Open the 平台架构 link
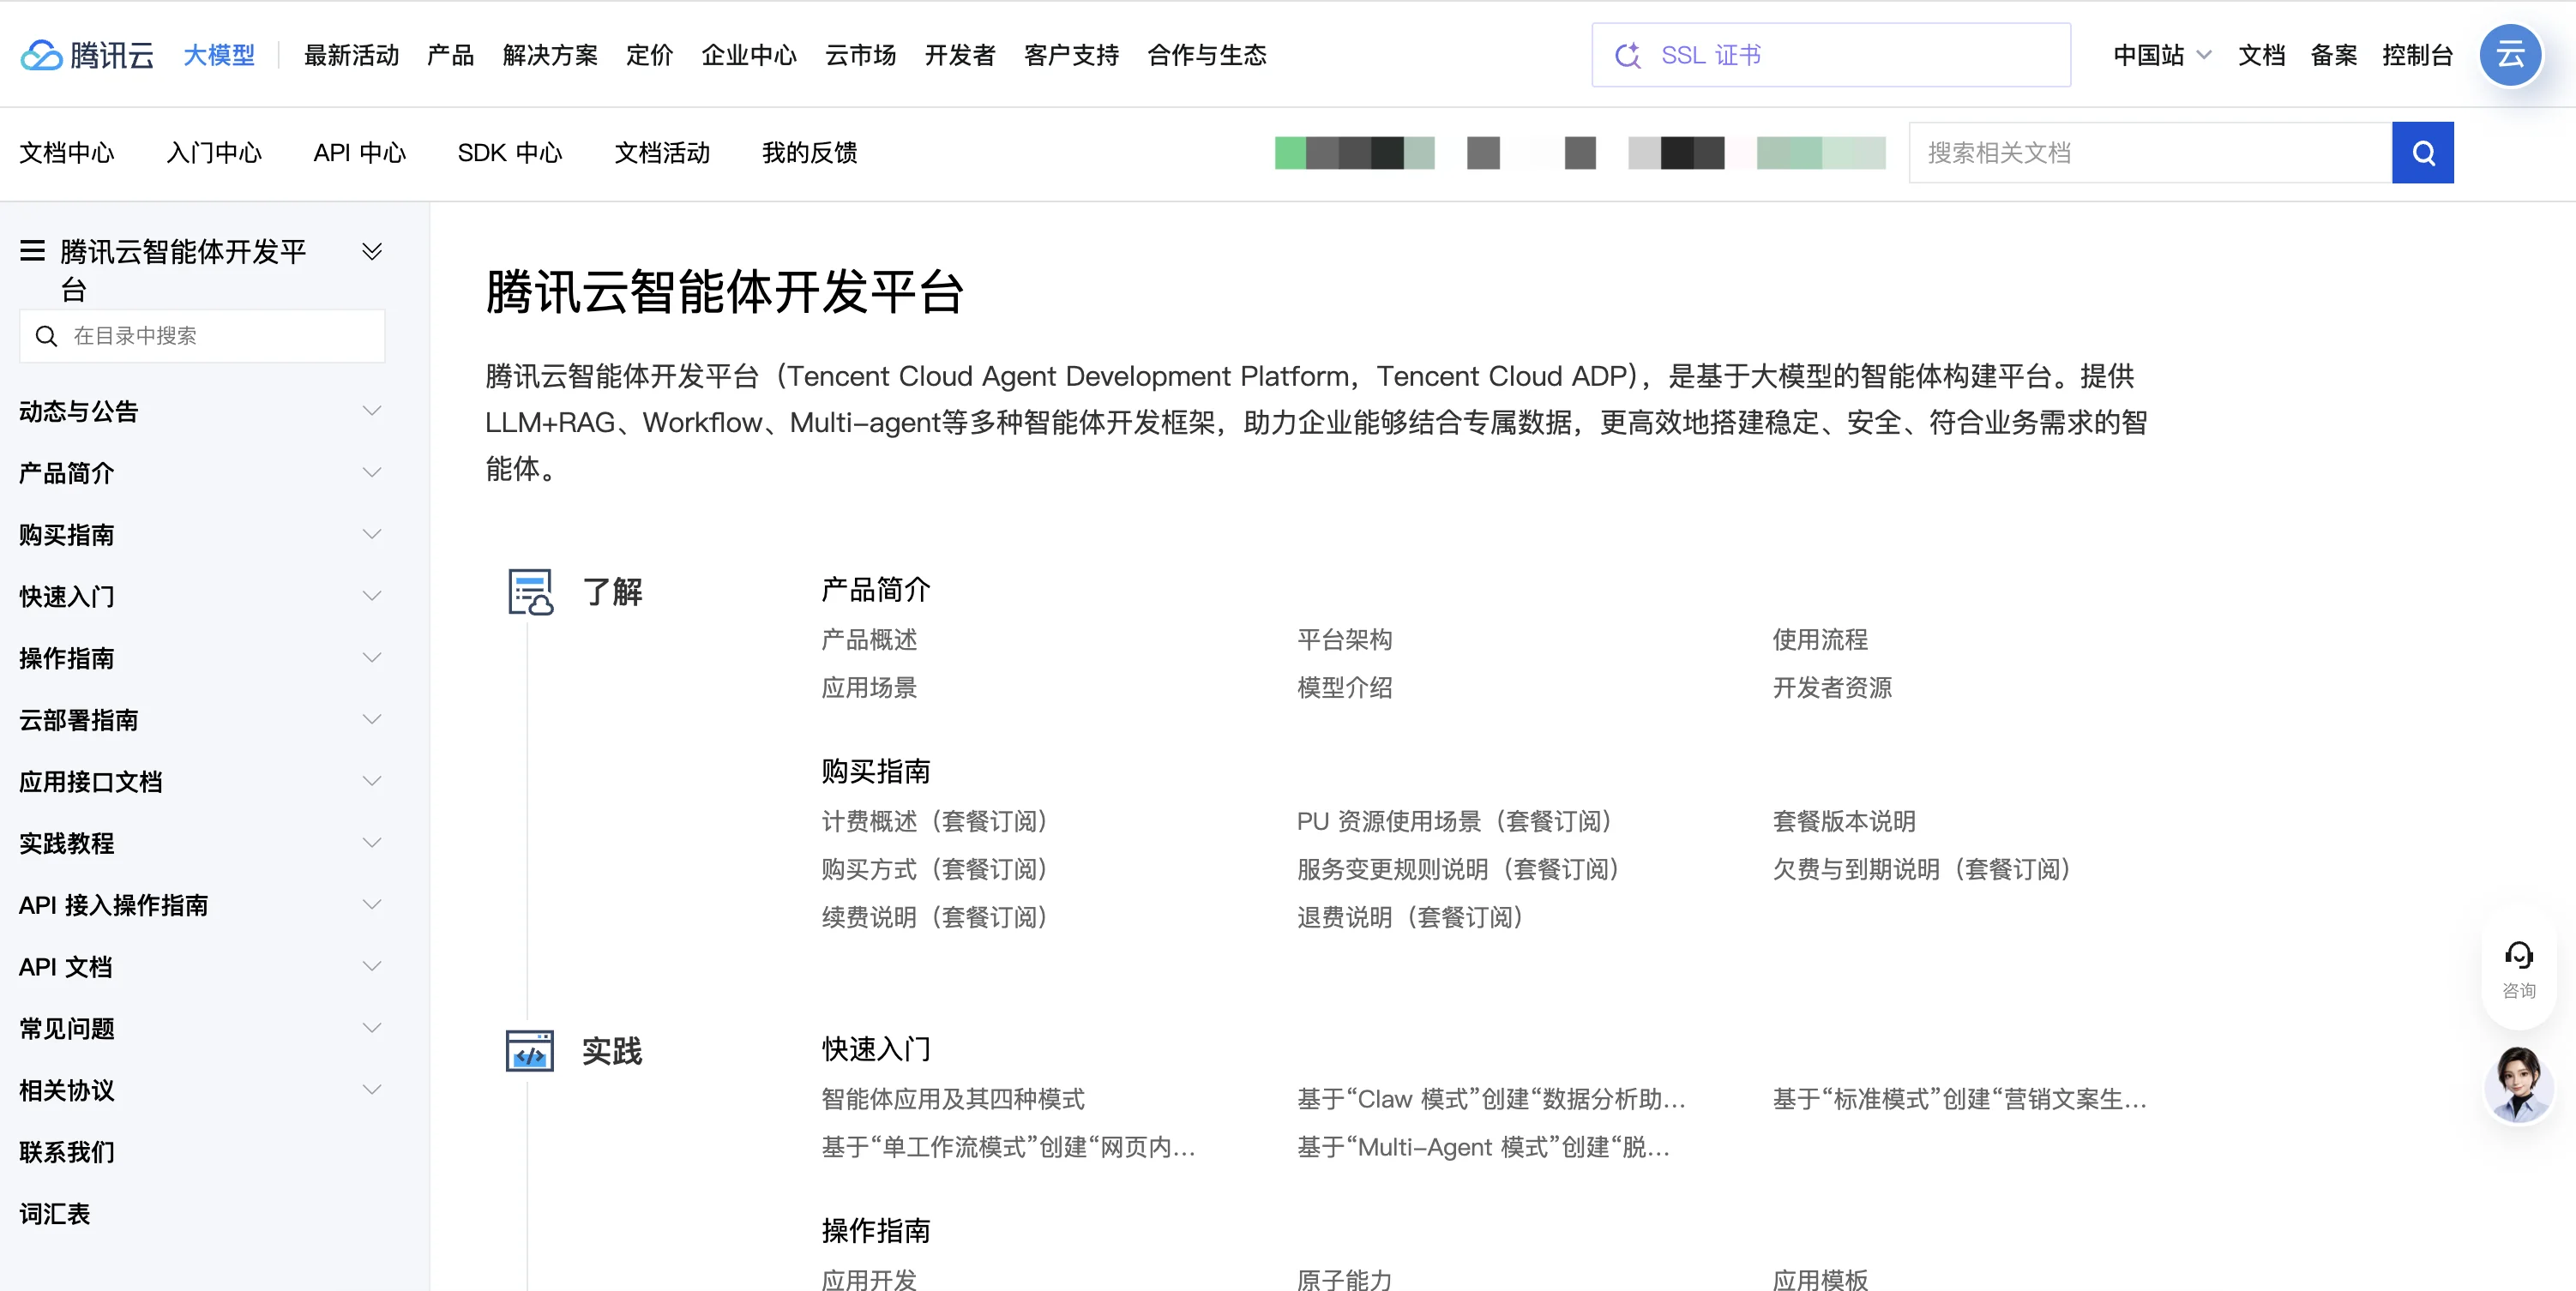Image resolution: width=2576 pixels, height=1291 pixels. coord(1345,640)
